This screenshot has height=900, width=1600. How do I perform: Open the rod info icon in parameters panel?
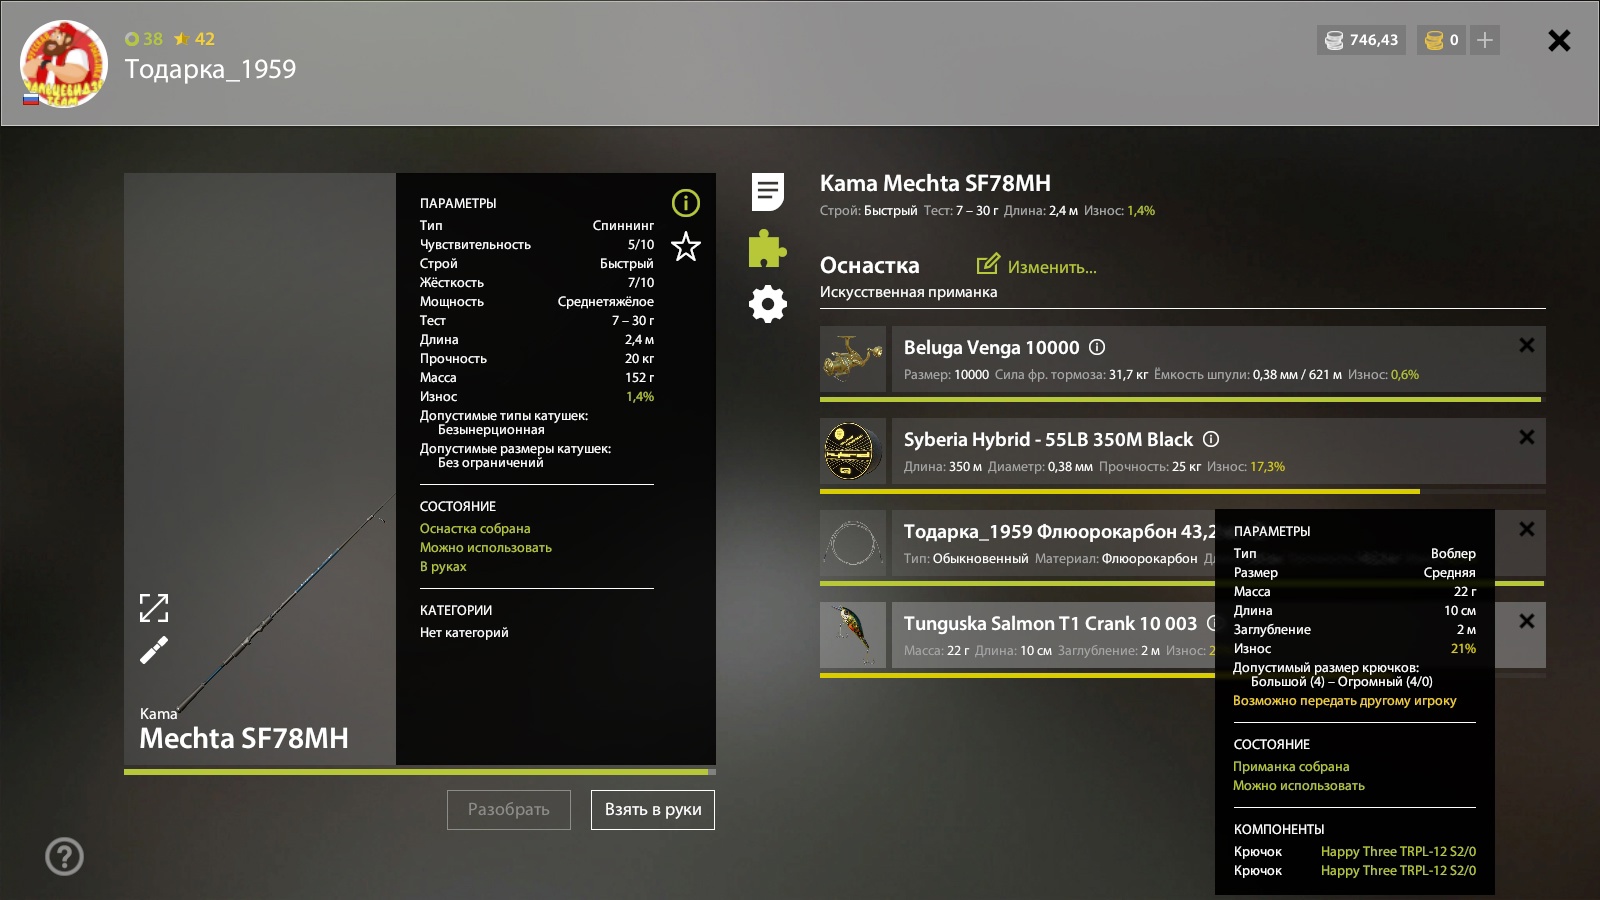[686, 203]
